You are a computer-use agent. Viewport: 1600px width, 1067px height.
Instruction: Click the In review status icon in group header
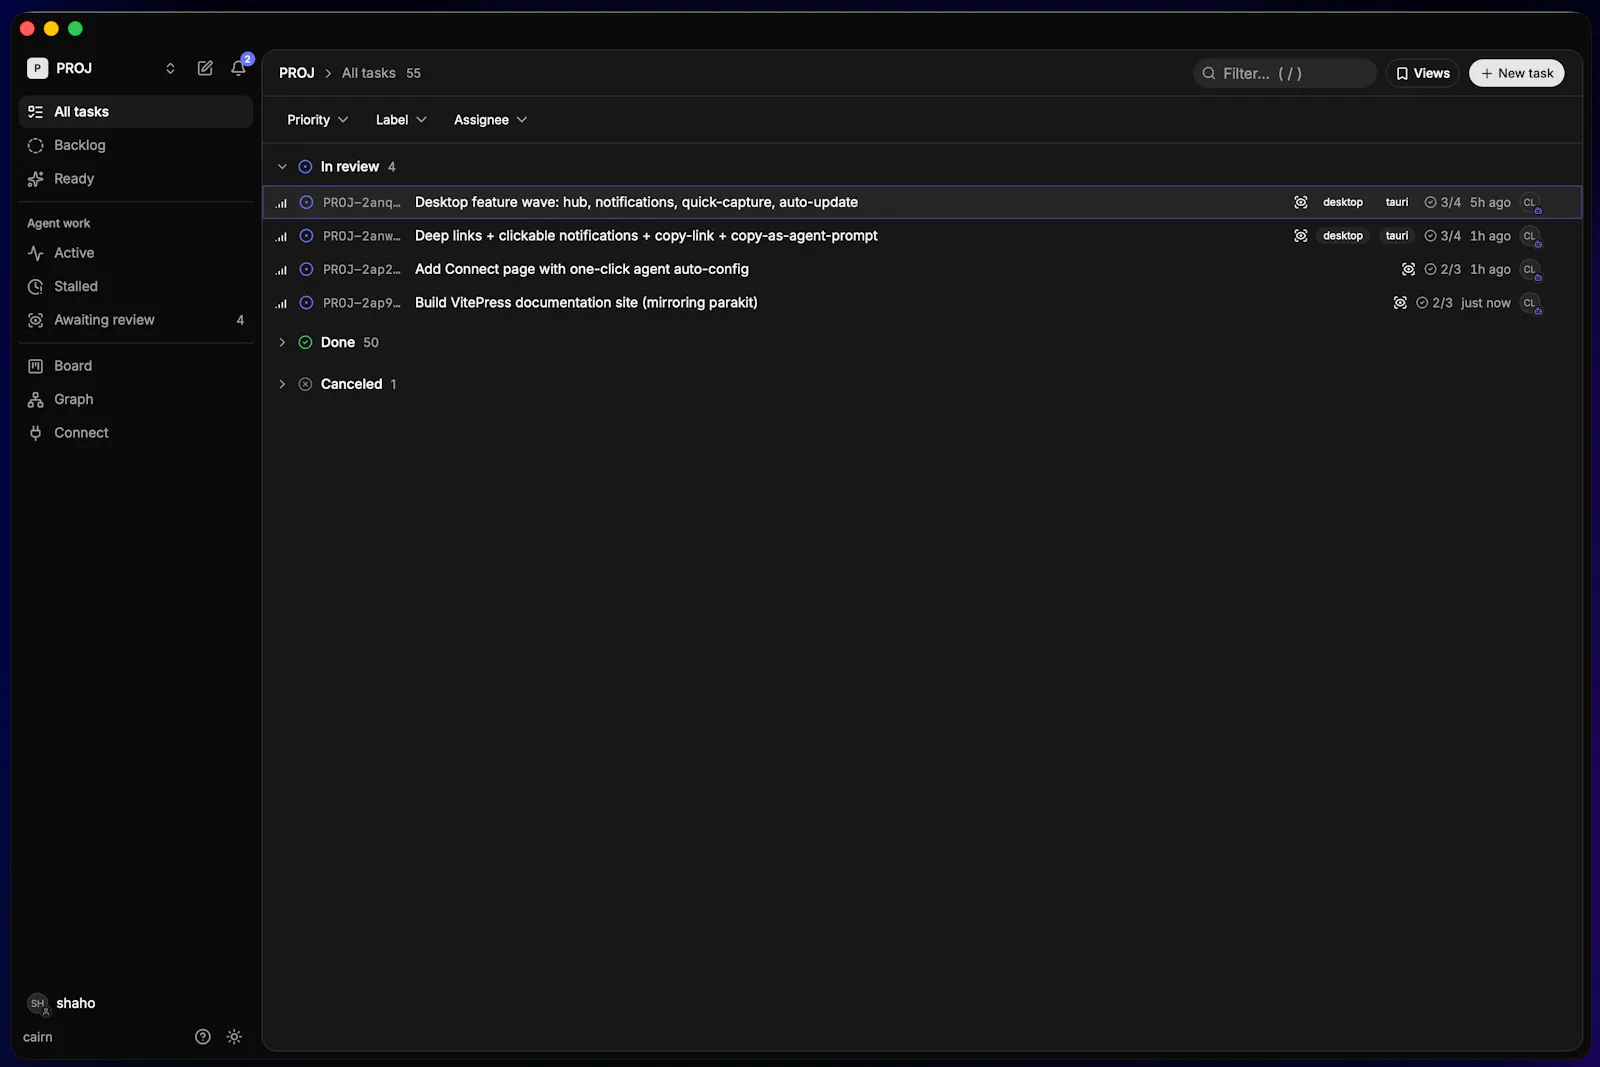305,167
